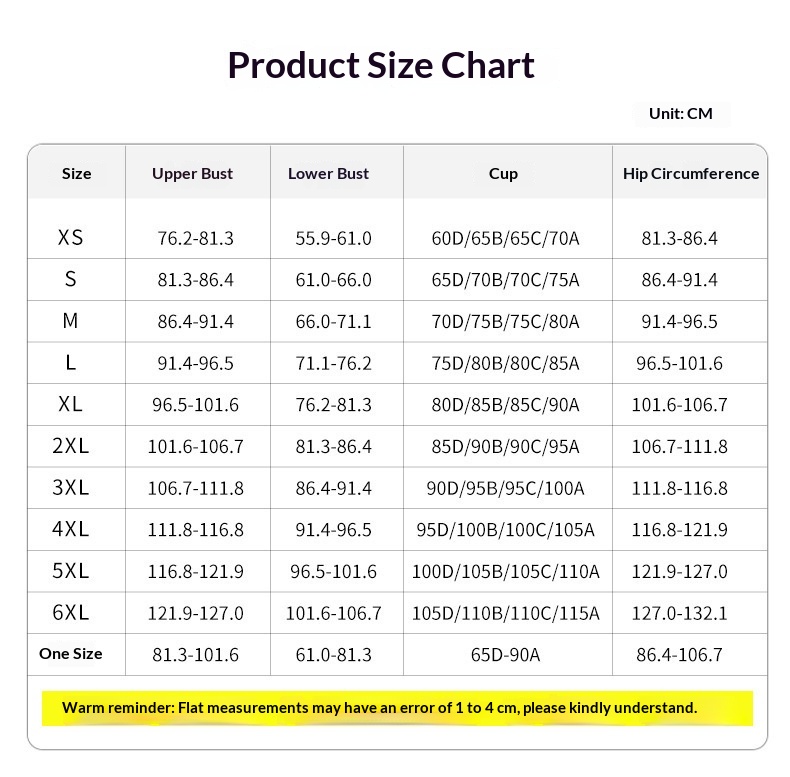Click cup cell 95D/100B/100C/105A

tap(505, 530)
